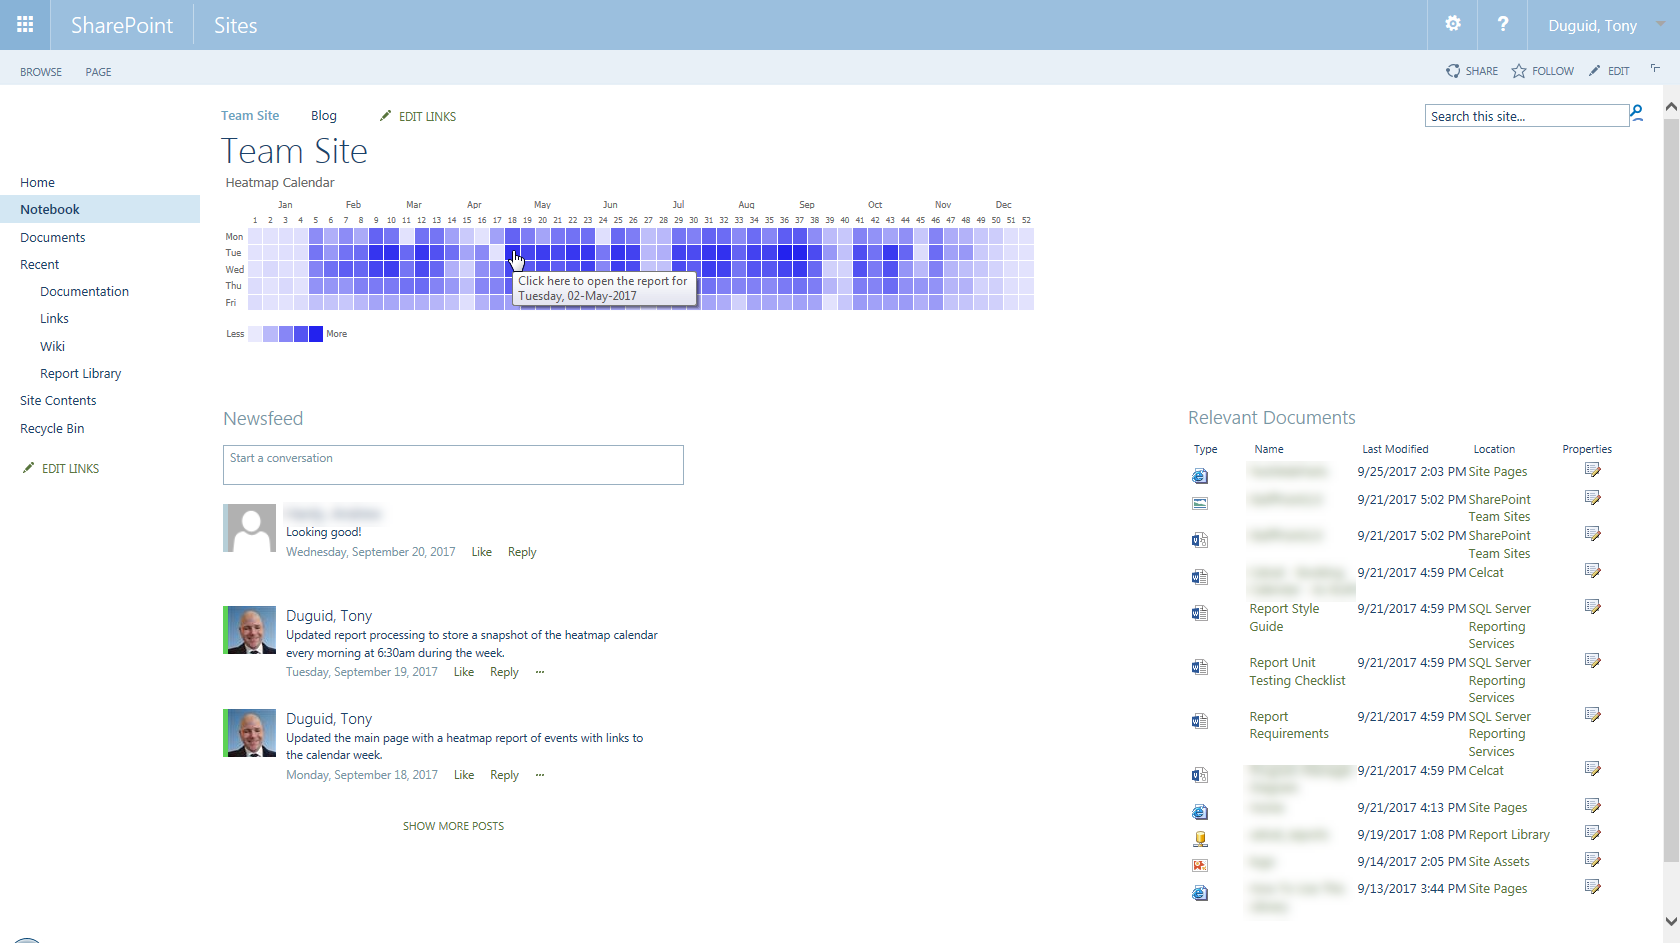Open properties icon for Report Requirements
The width and height of the screenshot is (1680, 943).
1593,715
